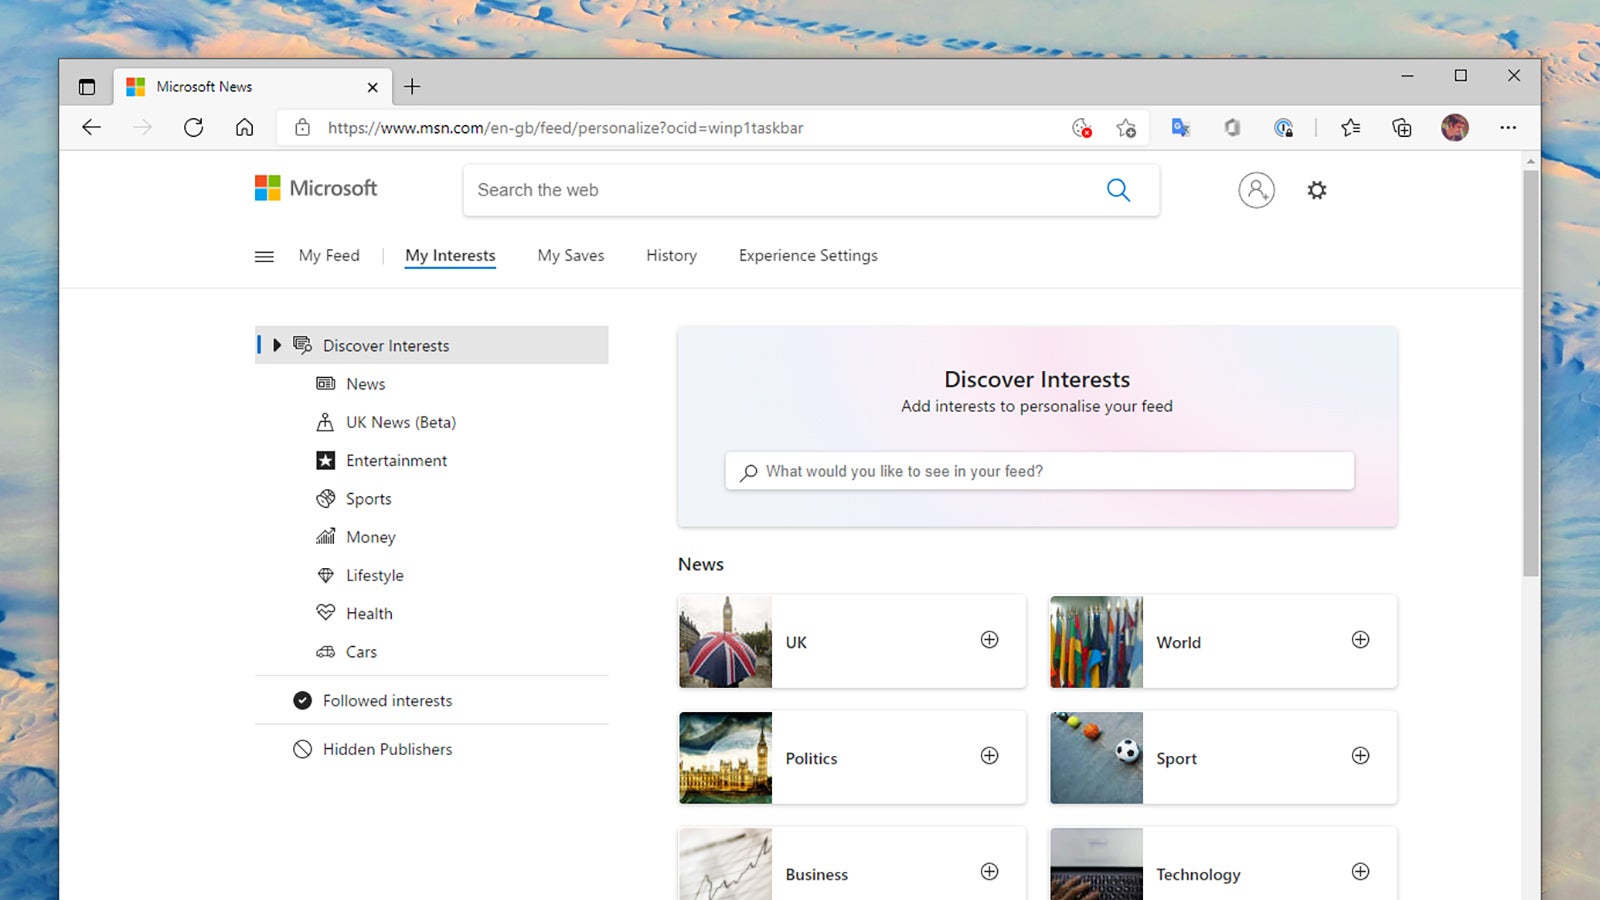Open the Hidden Publishers section

click(387, 749)
